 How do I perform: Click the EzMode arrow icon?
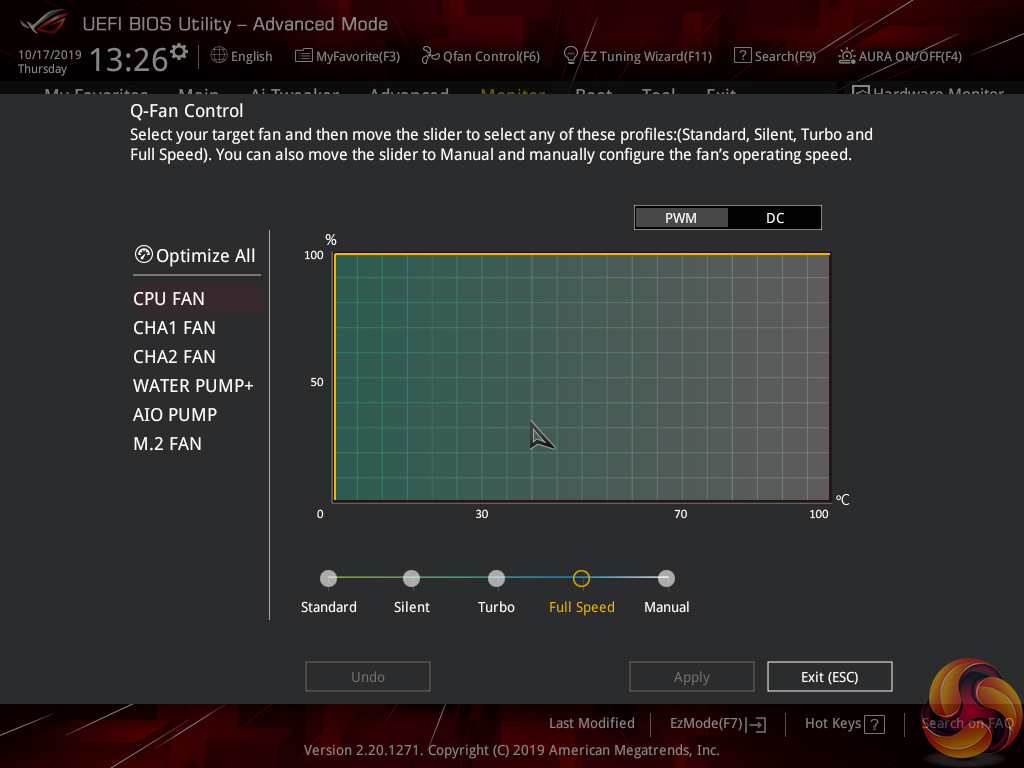coord(758,724)
